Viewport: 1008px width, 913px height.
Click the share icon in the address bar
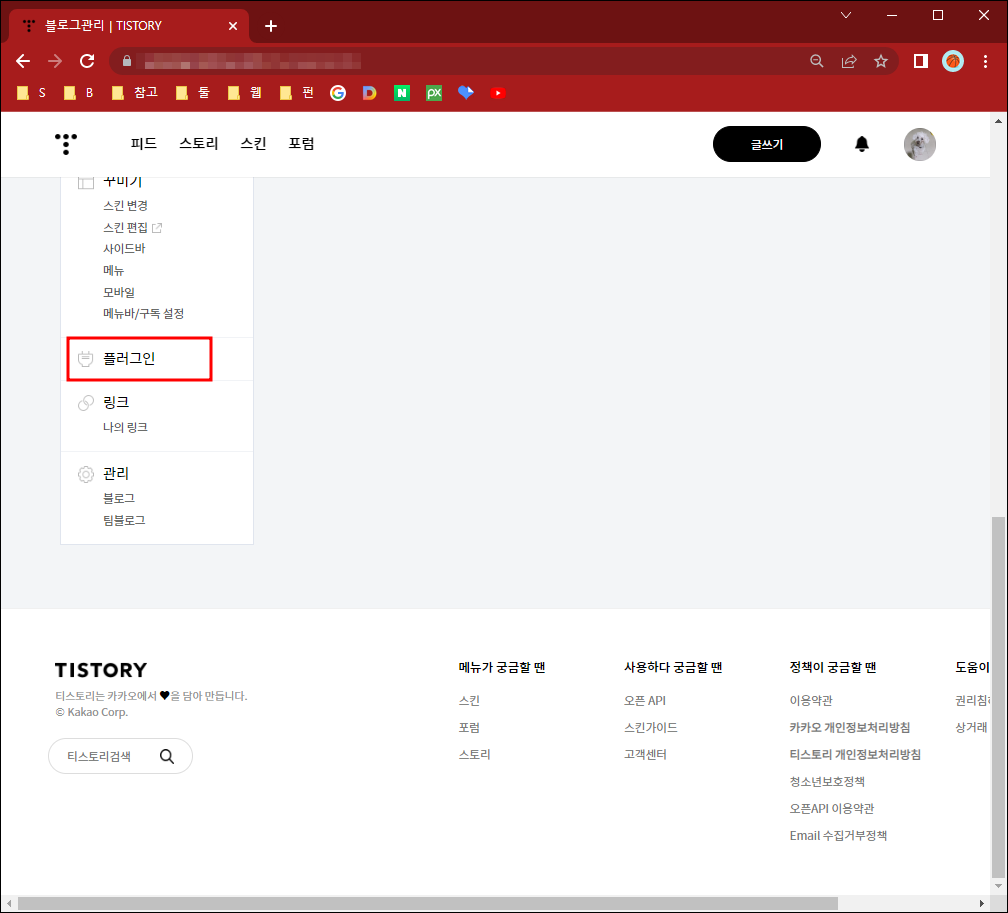(849, 61)
